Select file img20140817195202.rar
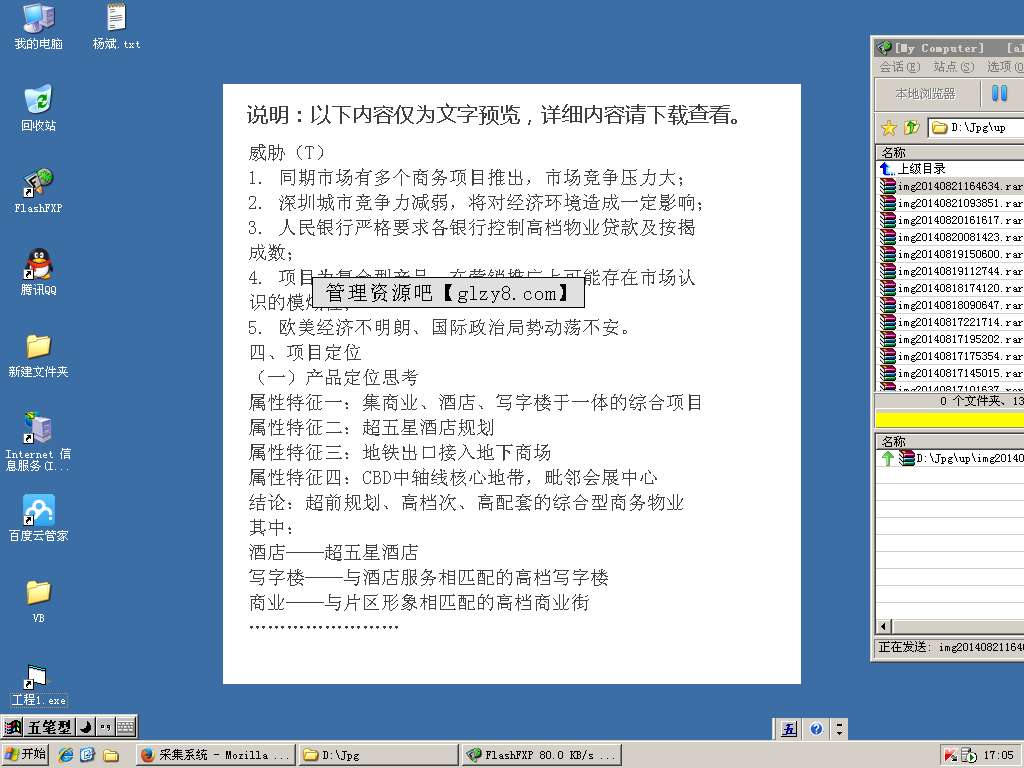This screenshot has width=1024, height=768. (951, 339)
